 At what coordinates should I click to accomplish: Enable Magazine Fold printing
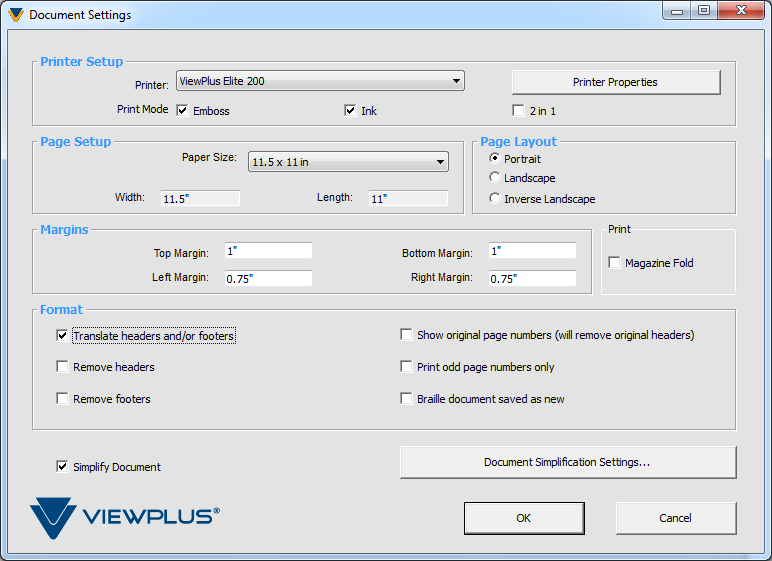tap(615, 263)
